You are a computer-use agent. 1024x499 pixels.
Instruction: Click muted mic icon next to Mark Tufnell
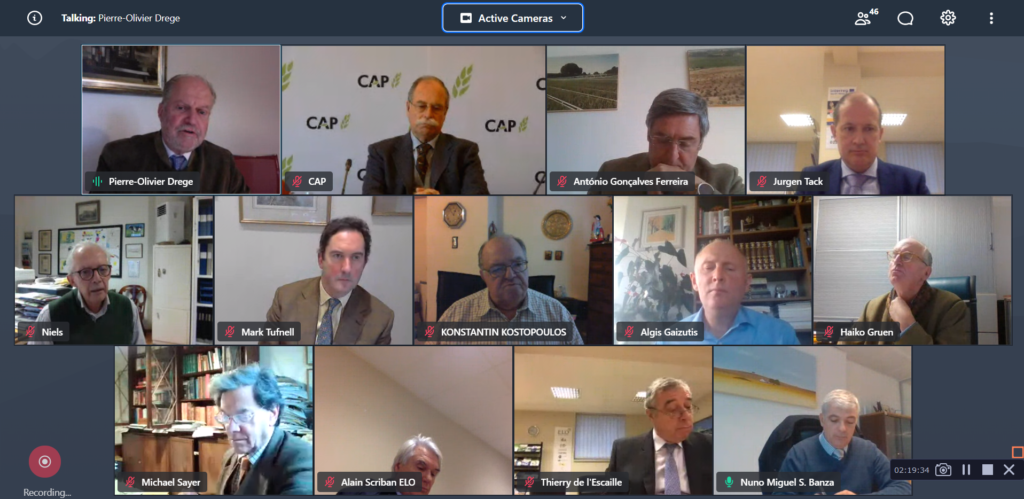pyautogui.click(x=229, y=332)
